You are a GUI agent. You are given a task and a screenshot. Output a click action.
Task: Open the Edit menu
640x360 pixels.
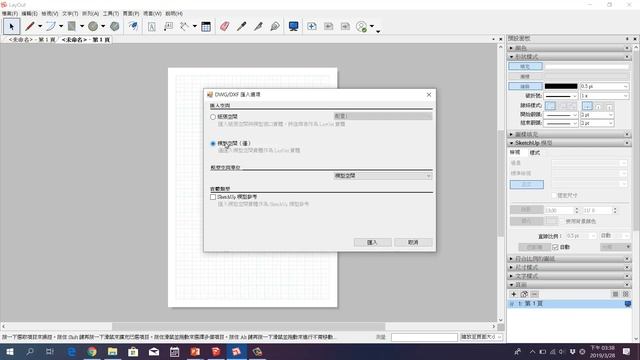click(29, 13)
